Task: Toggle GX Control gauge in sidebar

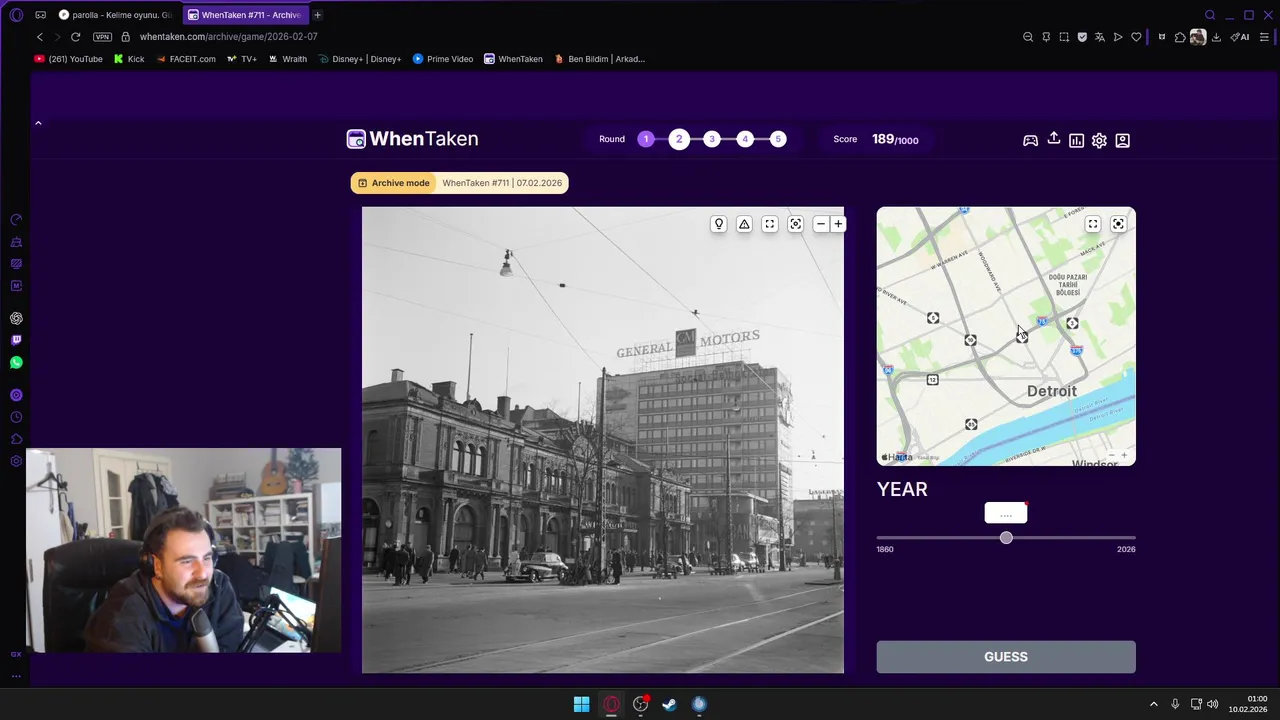Action: click(16, 220)
